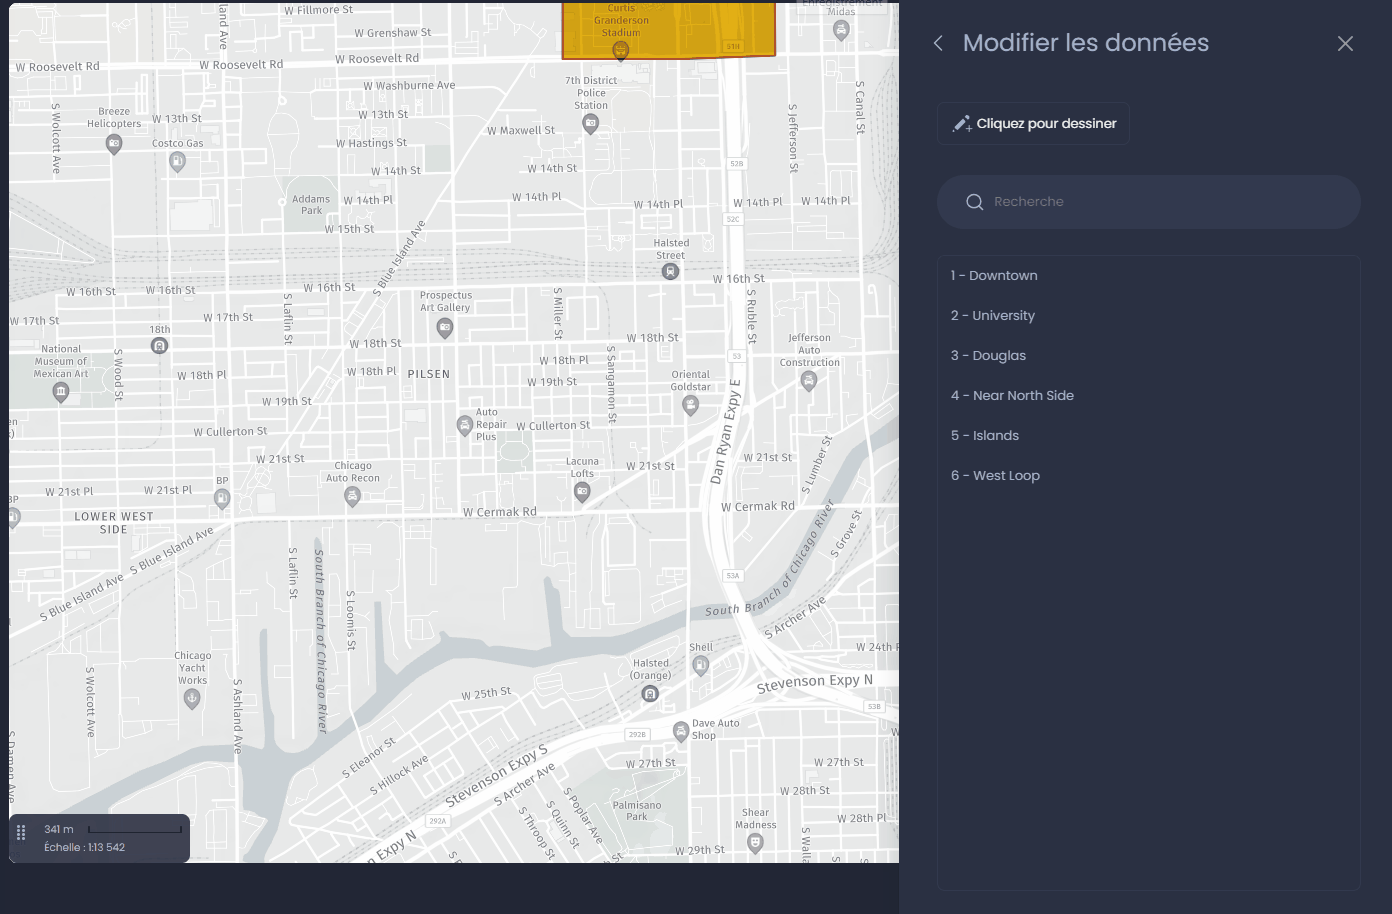Click the Stevenson Expy N label
The width and height of the screenshot is (1392, 914).
pyautogui.click(x=815, y=683)
